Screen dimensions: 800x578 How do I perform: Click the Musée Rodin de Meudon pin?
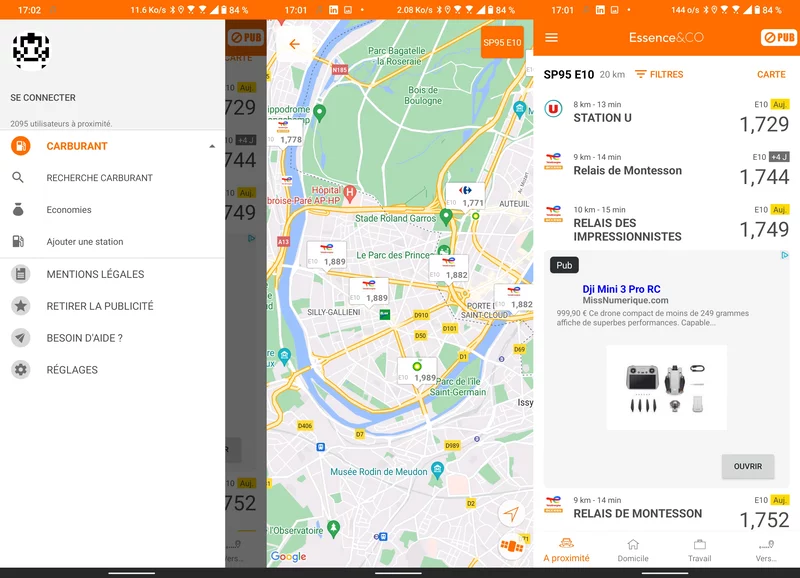point(437,470)
